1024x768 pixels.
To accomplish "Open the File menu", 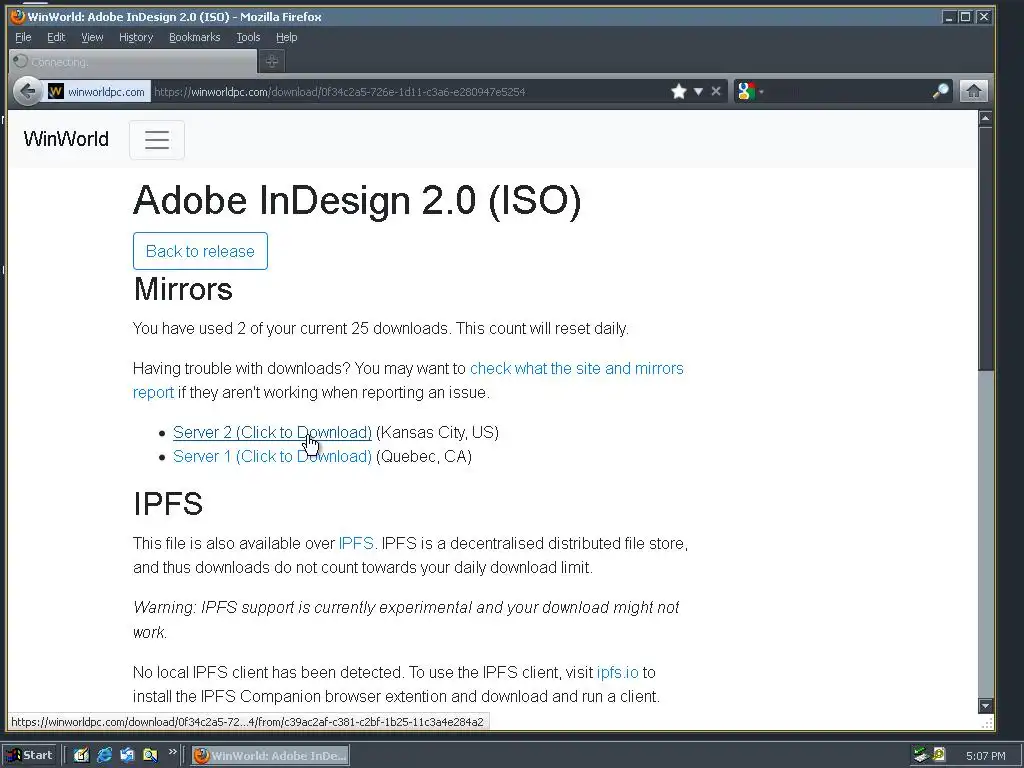I will click(x=23, y=37).
